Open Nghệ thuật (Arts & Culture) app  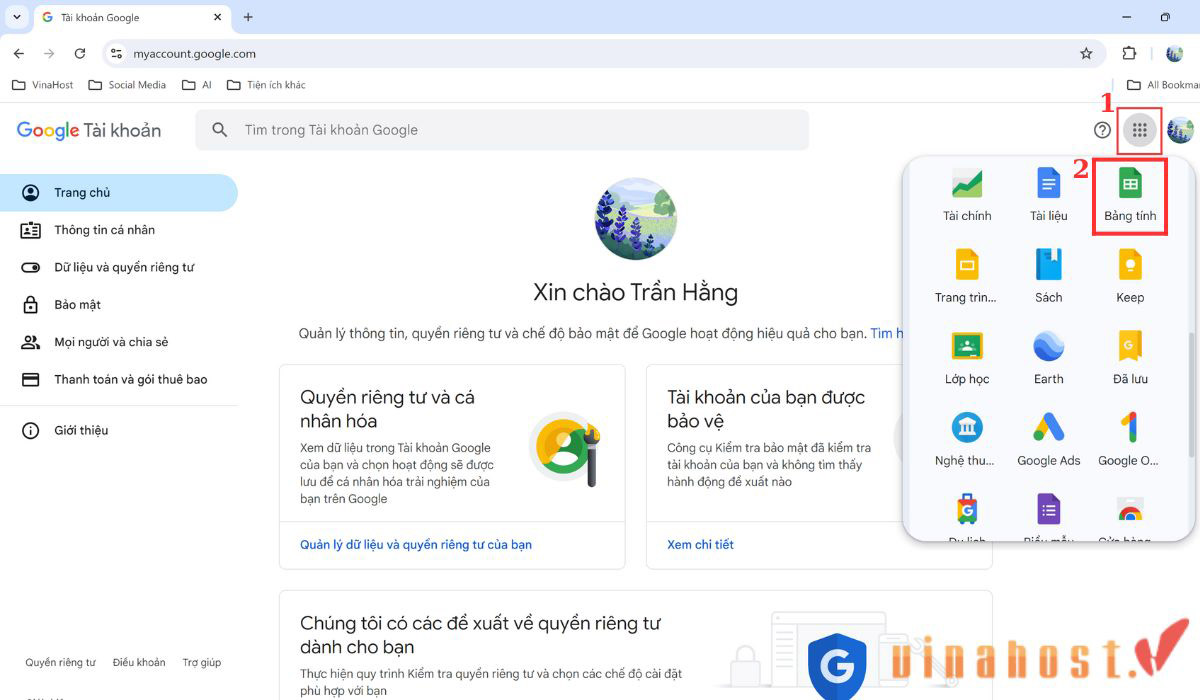pyautogui.click(x=967, y=441)
